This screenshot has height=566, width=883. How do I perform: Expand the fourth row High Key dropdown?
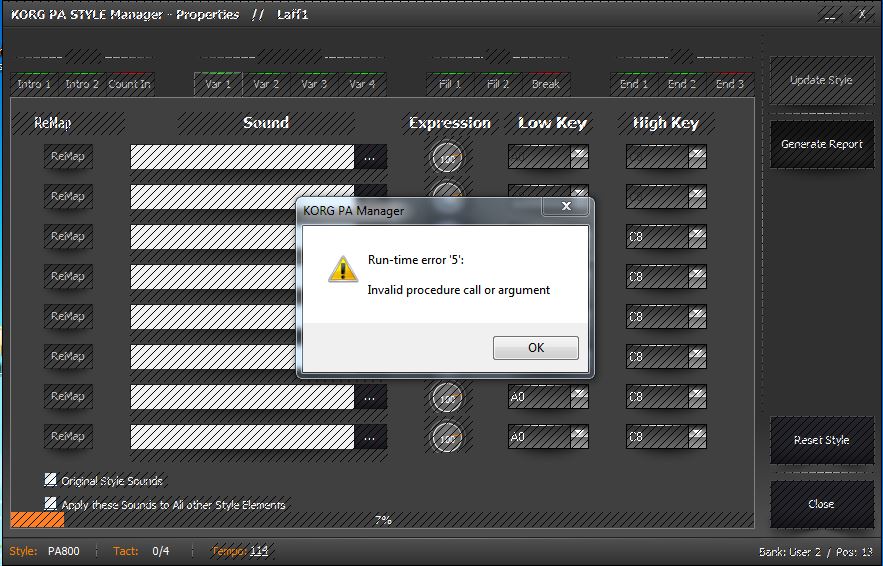point(697,276)
